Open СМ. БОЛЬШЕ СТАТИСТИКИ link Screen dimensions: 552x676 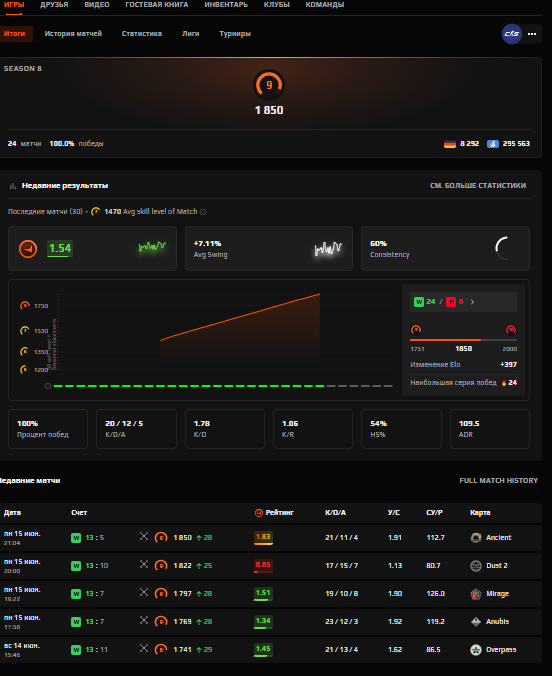[x=478, y=185]
